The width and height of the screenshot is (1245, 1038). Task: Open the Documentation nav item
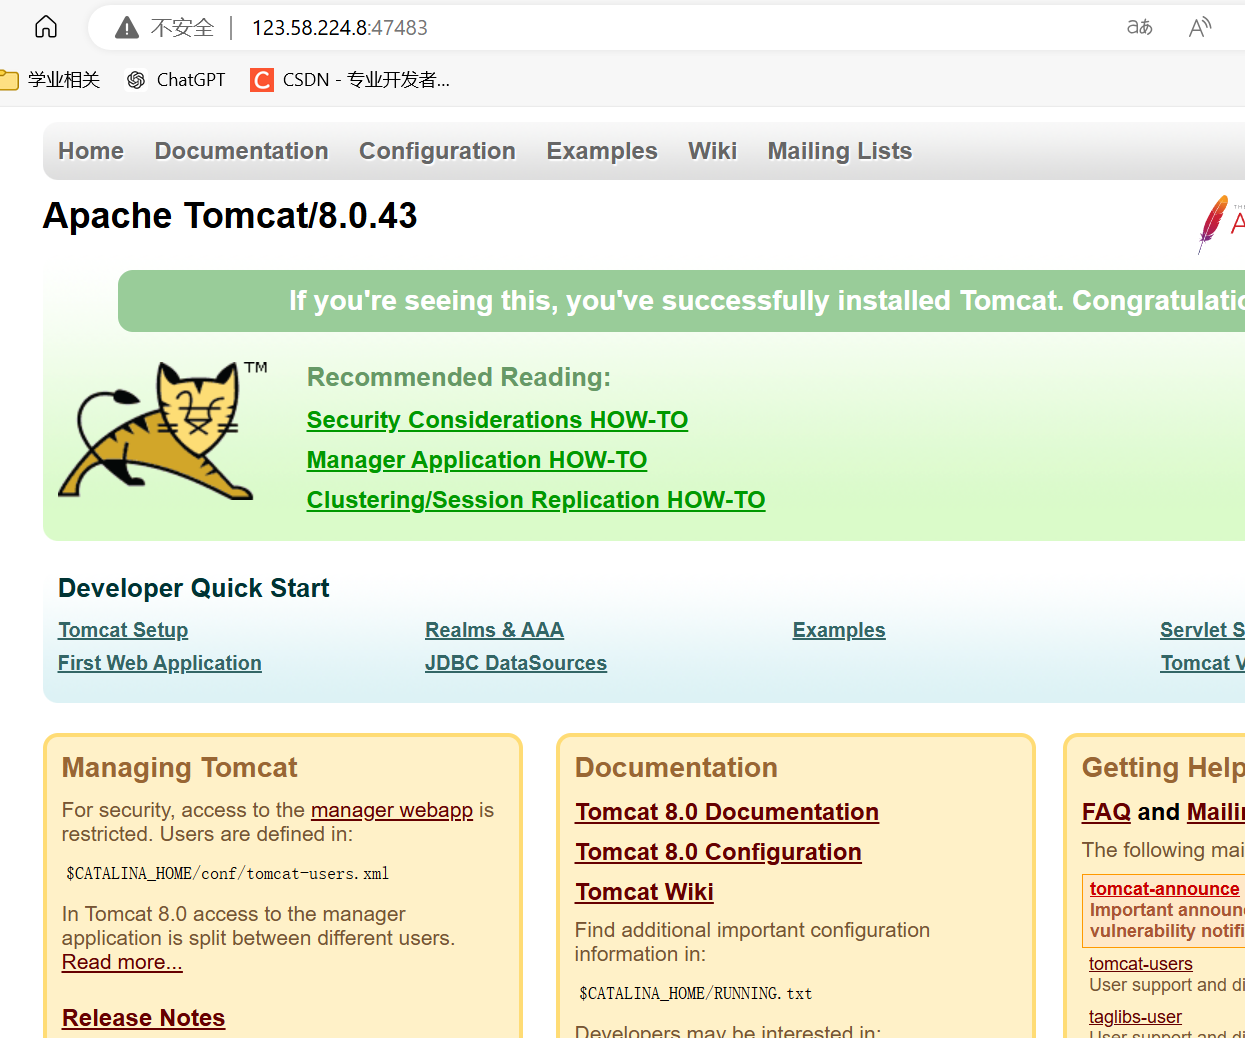241,151
